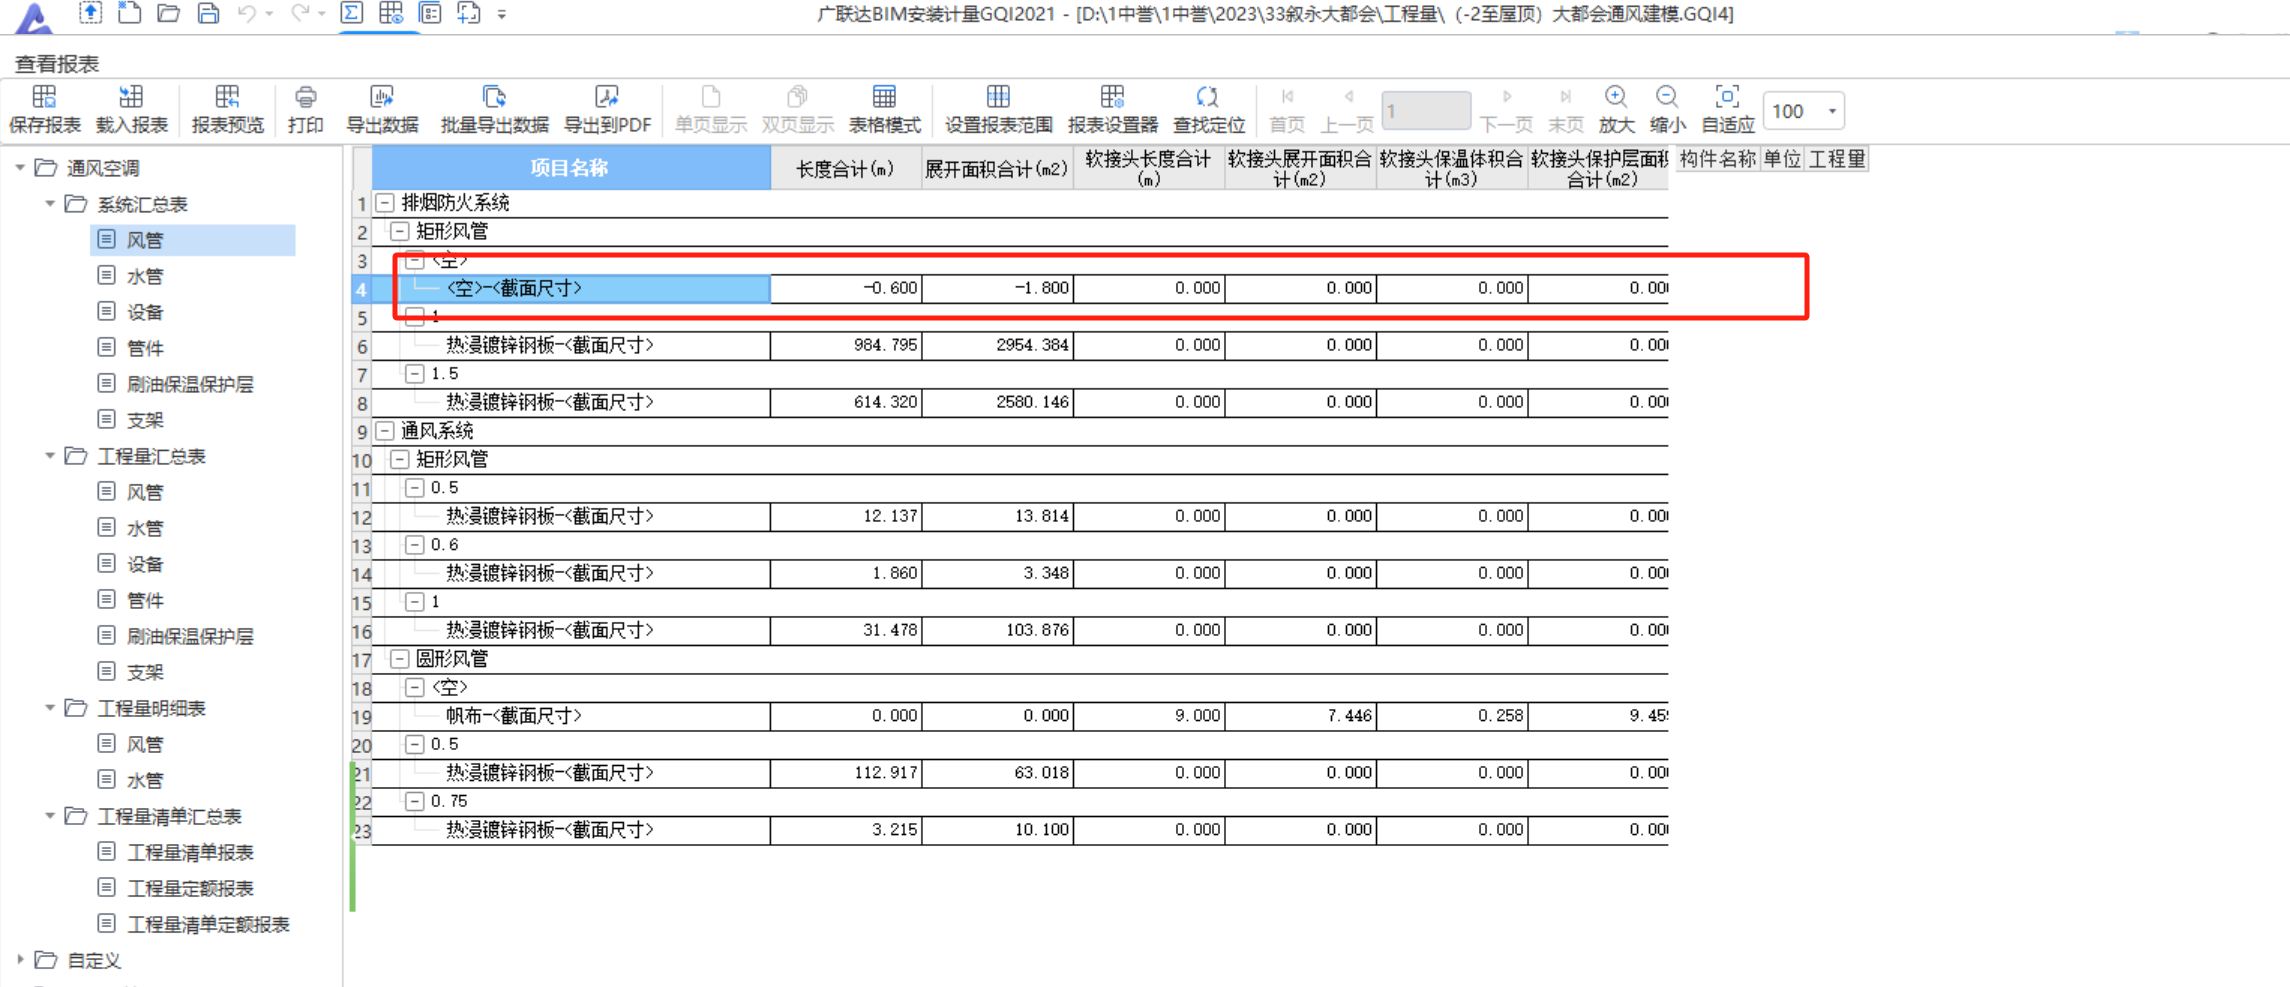Select the cell with value 2580.146
The width and height of the screenshot is (2290, 987).
pos(997,403)
